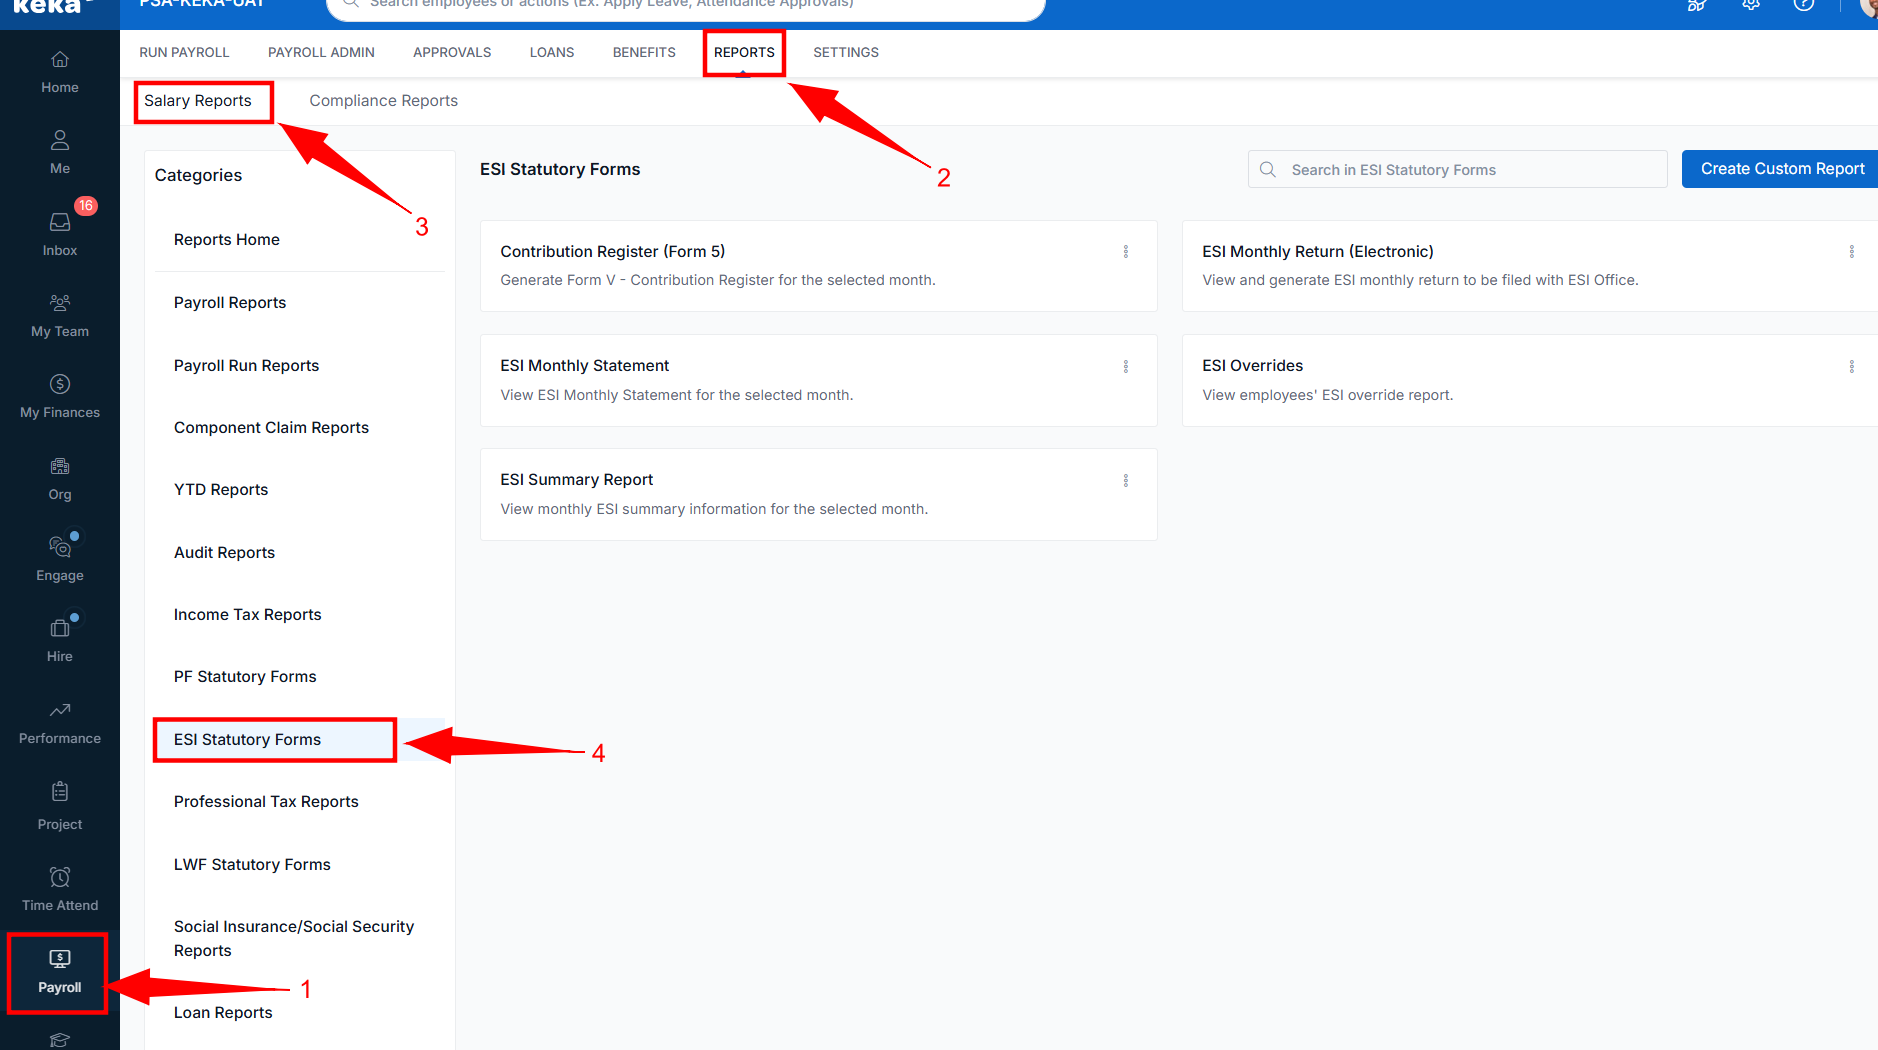Click the Search in ESI Statutory Forms field

coord(1455,168)
